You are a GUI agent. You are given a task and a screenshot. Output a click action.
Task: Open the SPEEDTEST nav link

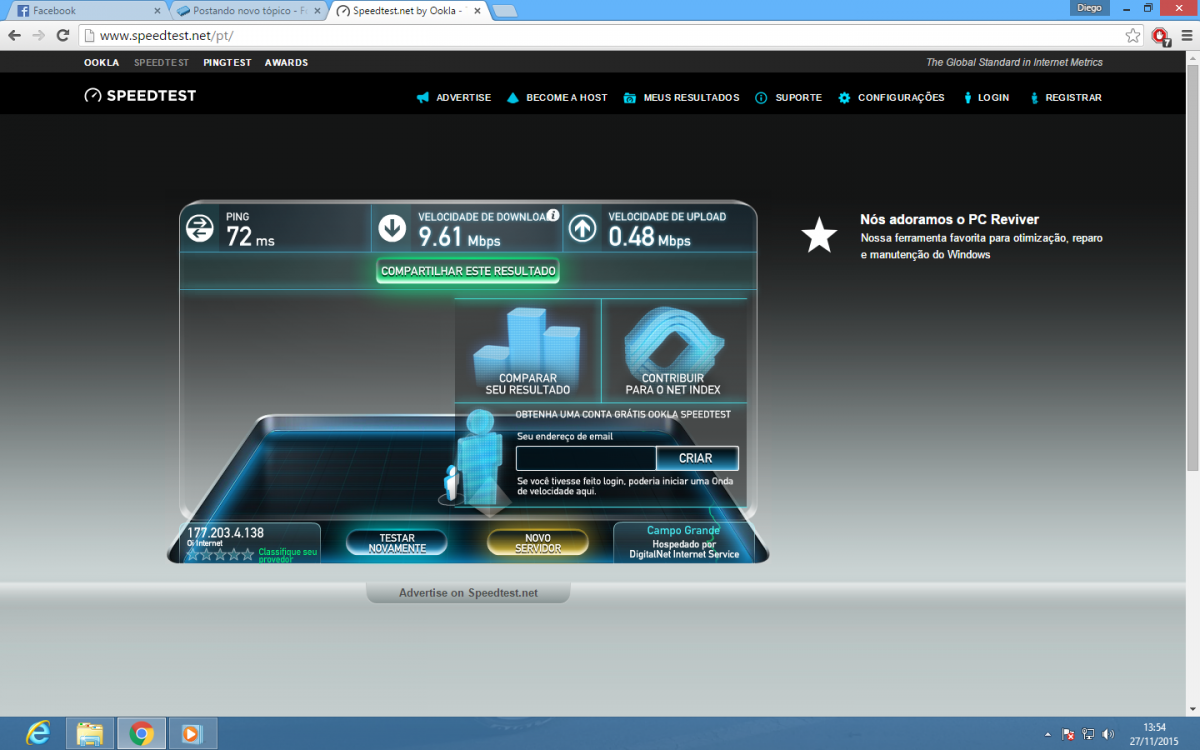[161, 62]
